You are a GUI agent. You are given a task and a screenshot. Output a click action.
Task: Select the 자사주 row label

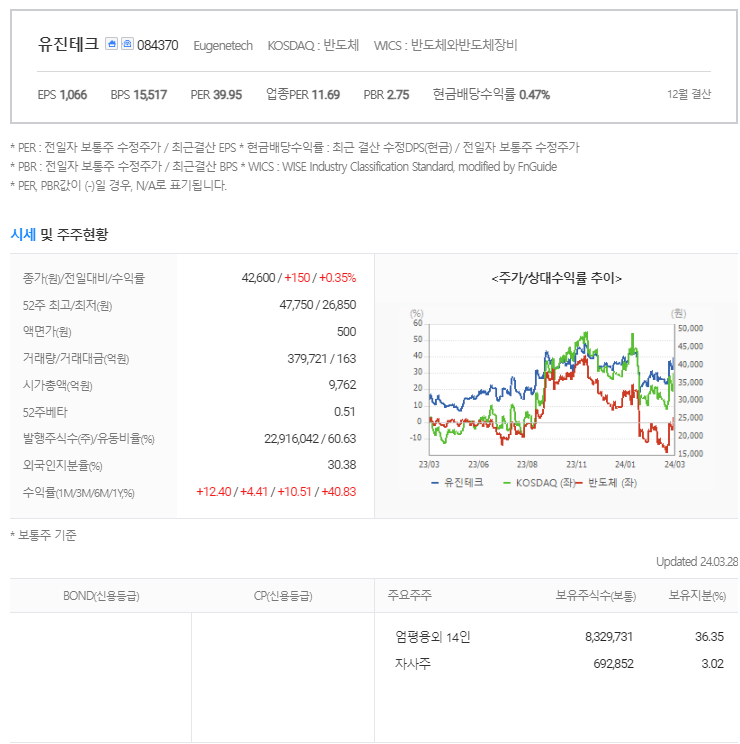(413, 663)
